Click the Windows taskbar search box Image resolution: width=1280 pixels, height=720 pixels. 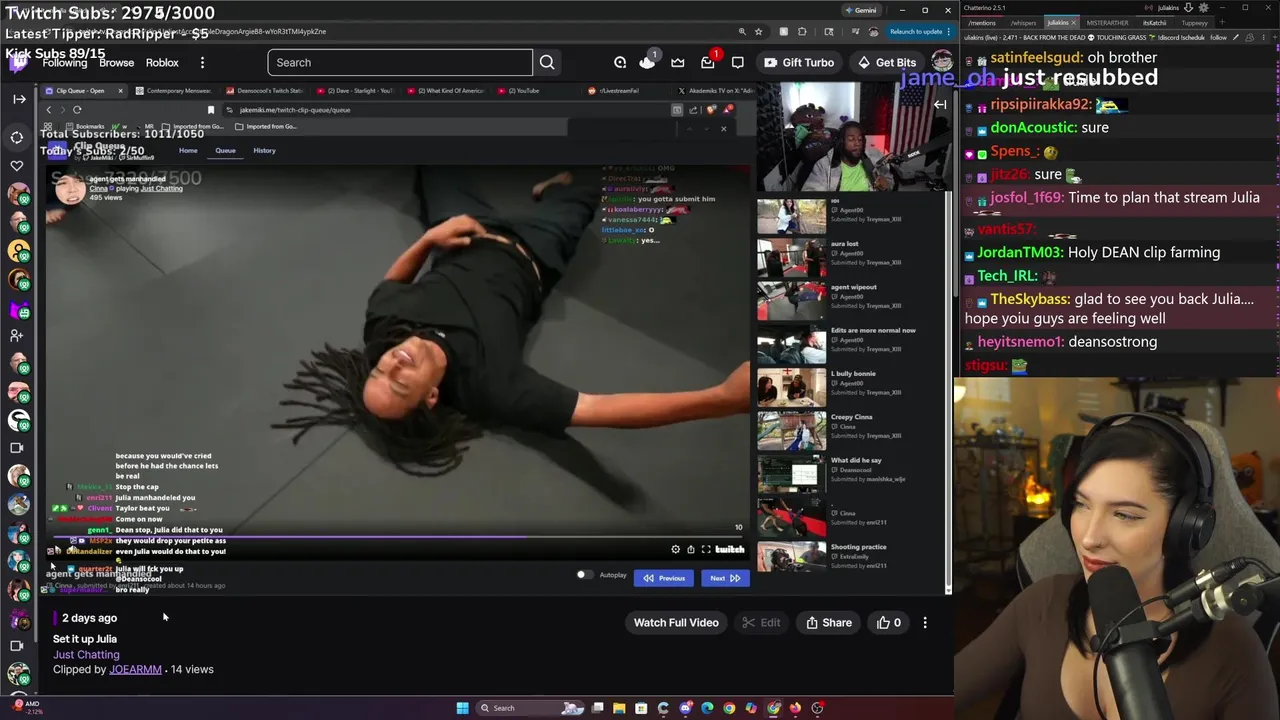(x=529, y=708)
